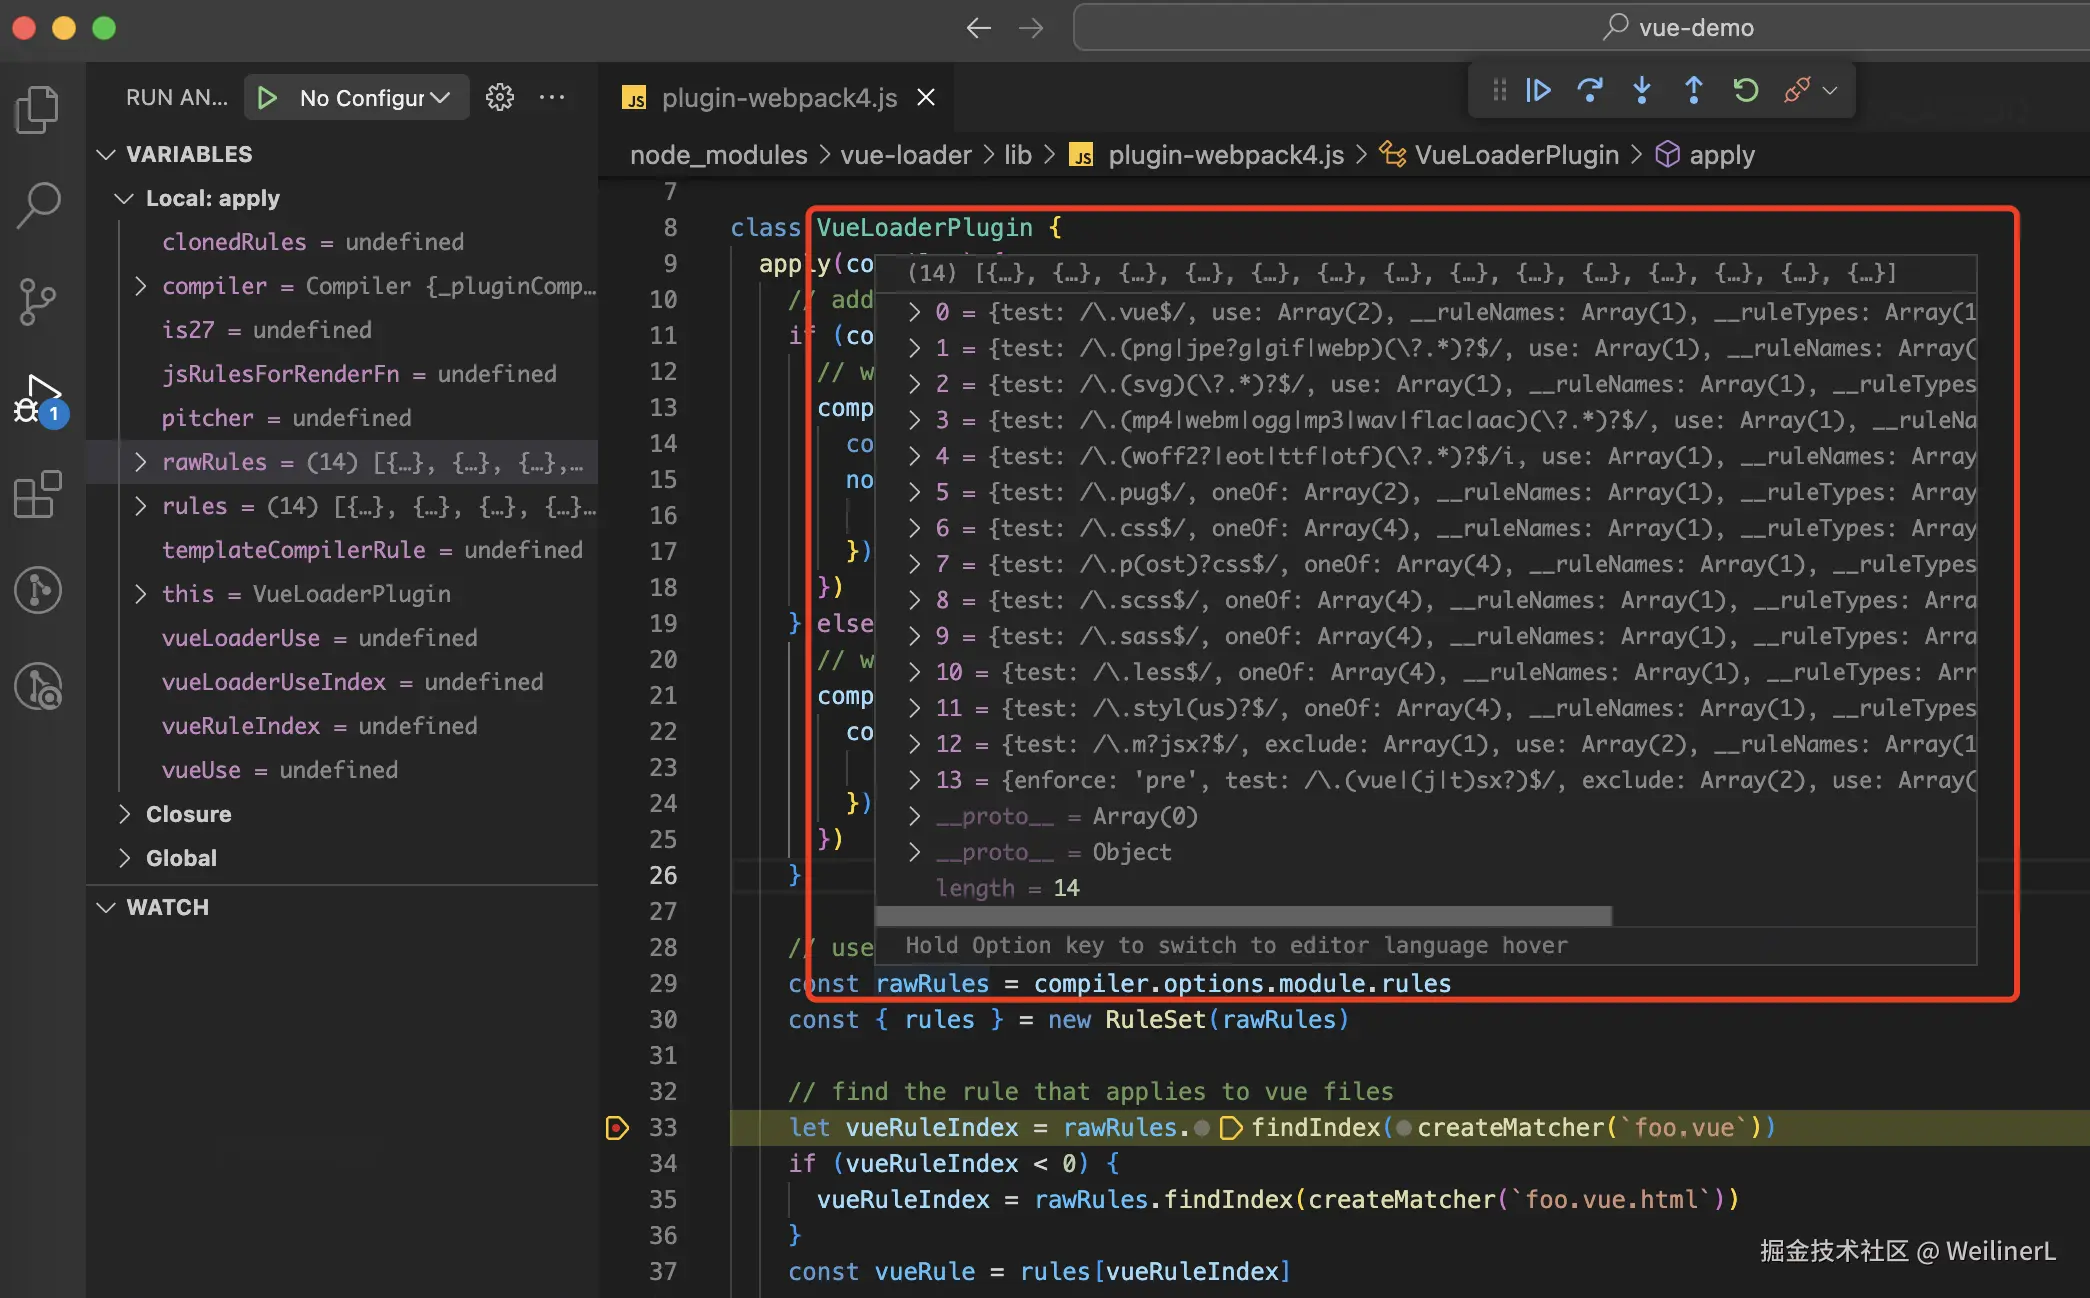Close the plugin-webpack4.js tab

[926, 98]
